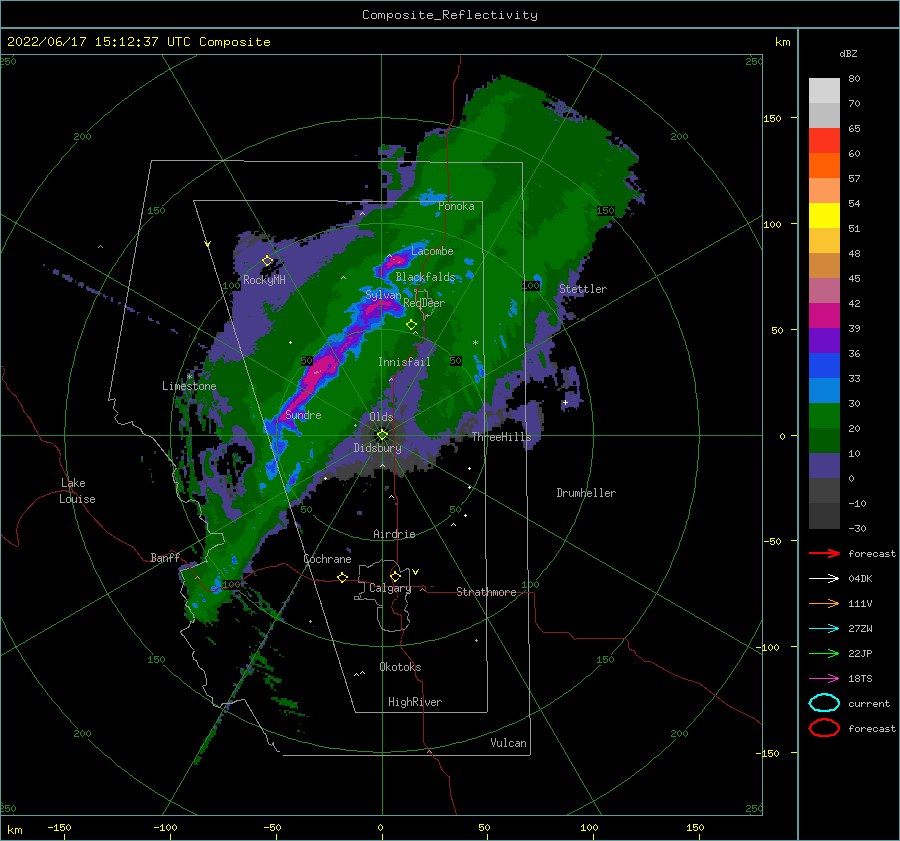
Task: Click the 'Ponoka' city label
Action: [x=456, y=206]
